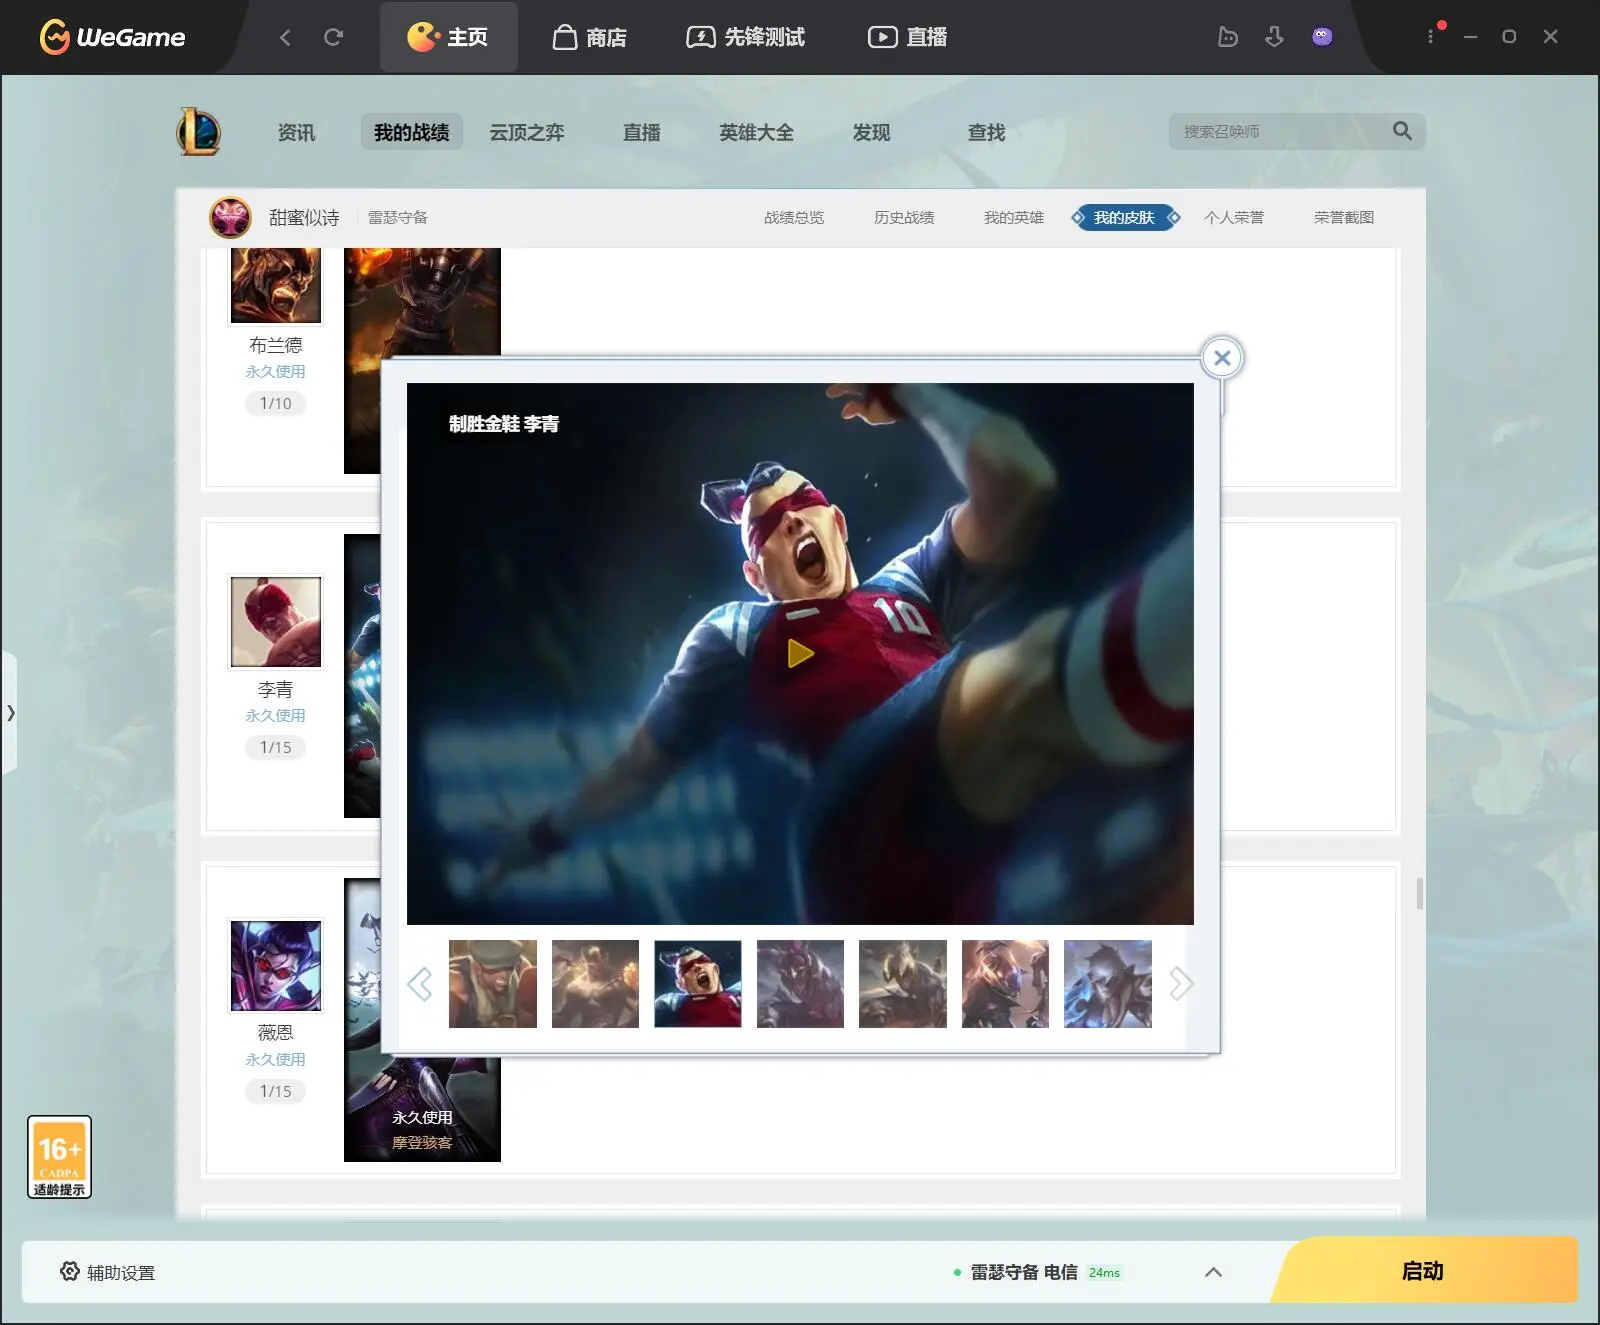Viewport: 1600px width, 1325px height.
Task: Click the 雷瑟守备 server label by username
Action: tap(397, 217)
